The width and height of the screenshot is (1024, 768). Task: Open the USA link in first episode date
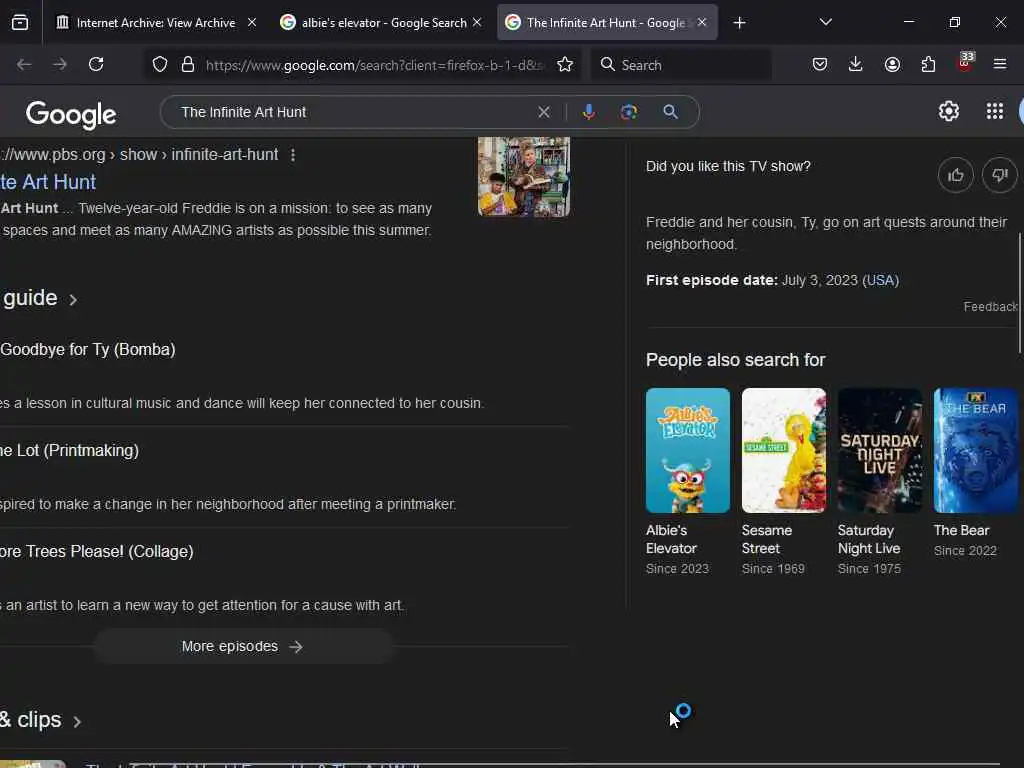point(880,280)
